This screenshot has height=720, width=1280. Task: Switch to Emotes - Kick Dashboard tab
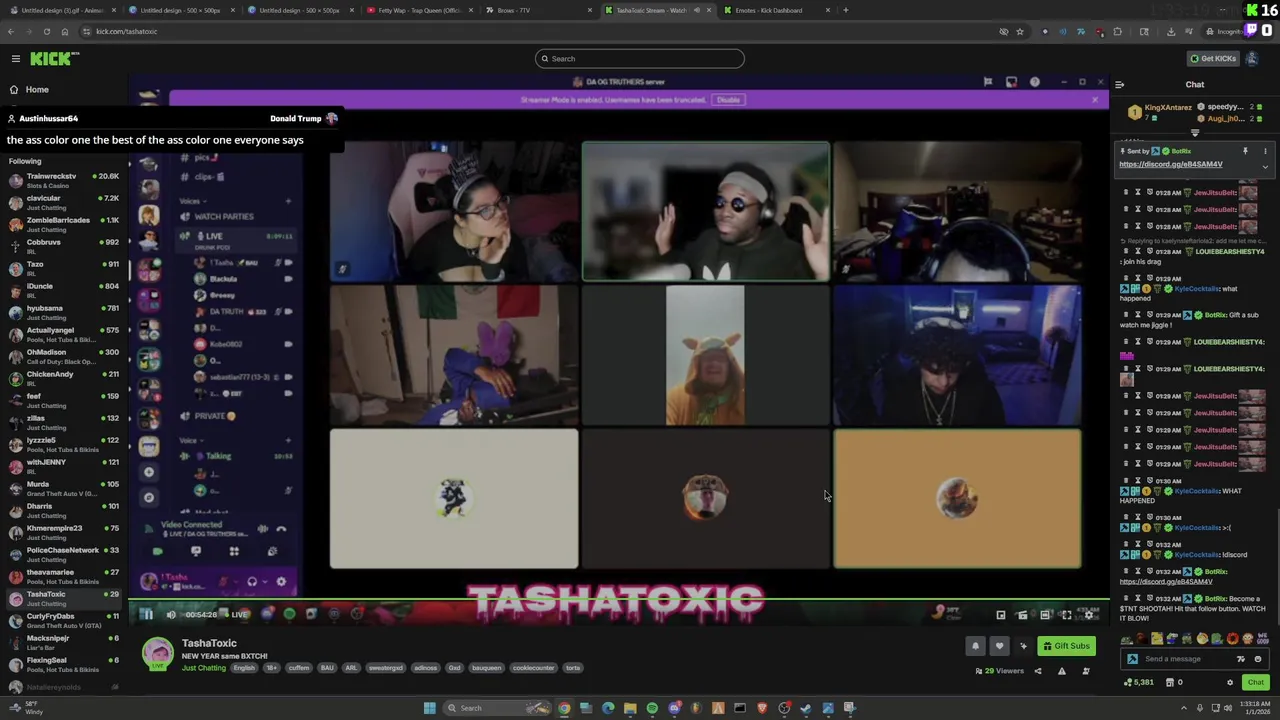776,10
